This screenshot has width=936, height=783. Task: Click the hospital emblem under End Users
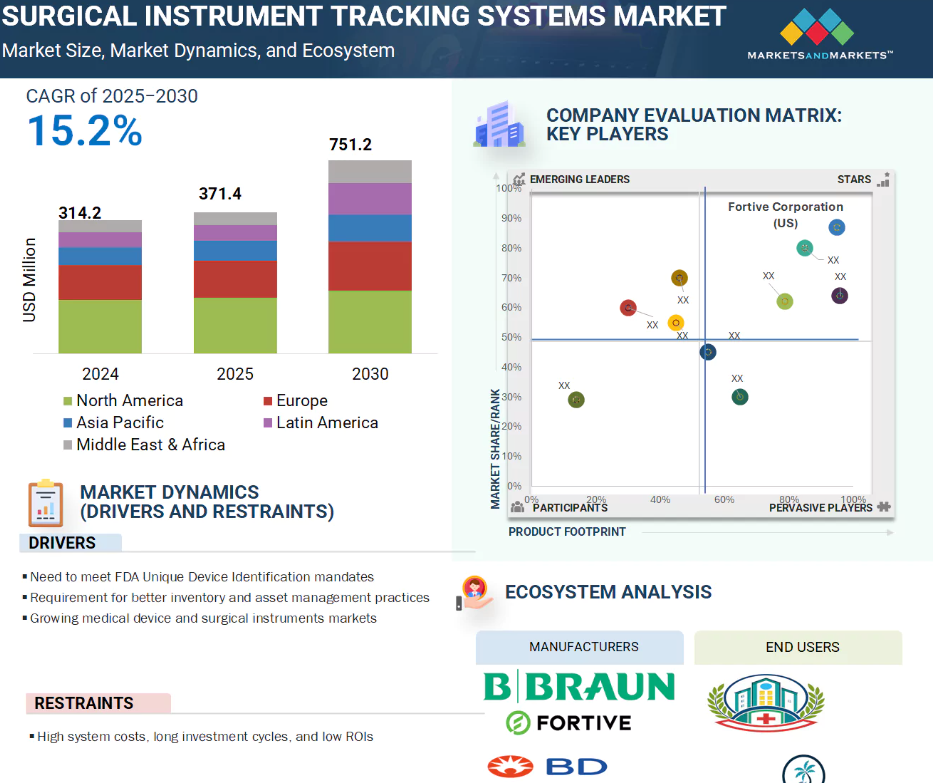click(x=766, y=702)
